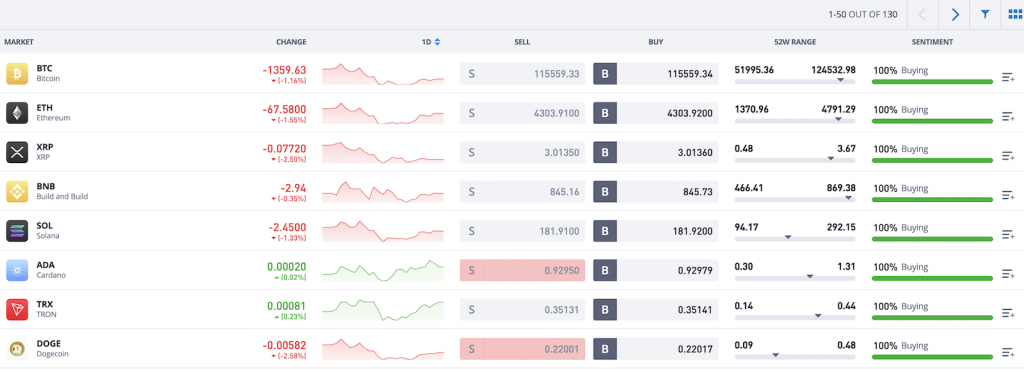Viewport: 1024px width, 372px height.
Task: Sell ETH at 4303.9100
Action: coord(522,113)
